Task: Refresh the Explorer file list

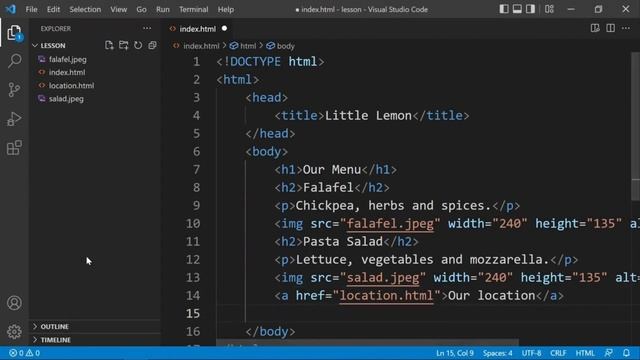Action: point(138,45)
